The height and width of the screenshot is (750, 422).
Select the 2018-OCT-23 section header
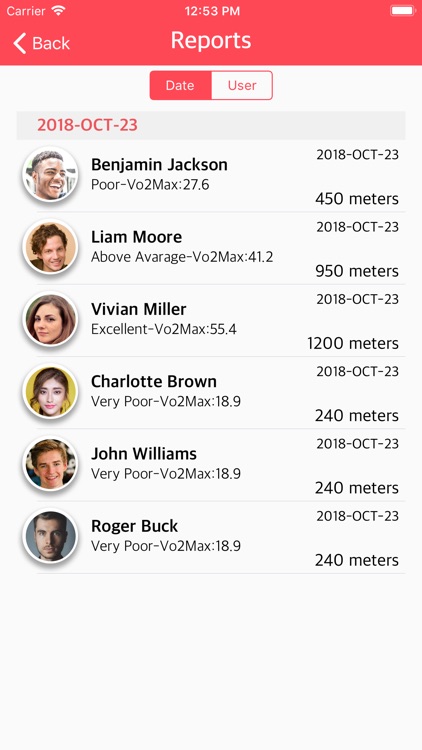pos(211,125)
